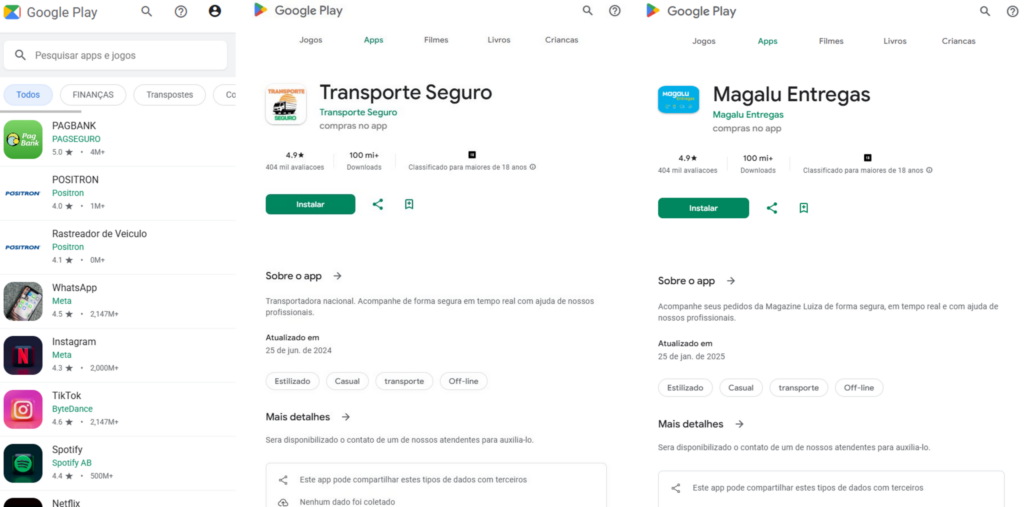Image resolution: width=1024 pixels, height=507 pixels.
Task: Select the Todos filter chip
Action: (28, 95)
